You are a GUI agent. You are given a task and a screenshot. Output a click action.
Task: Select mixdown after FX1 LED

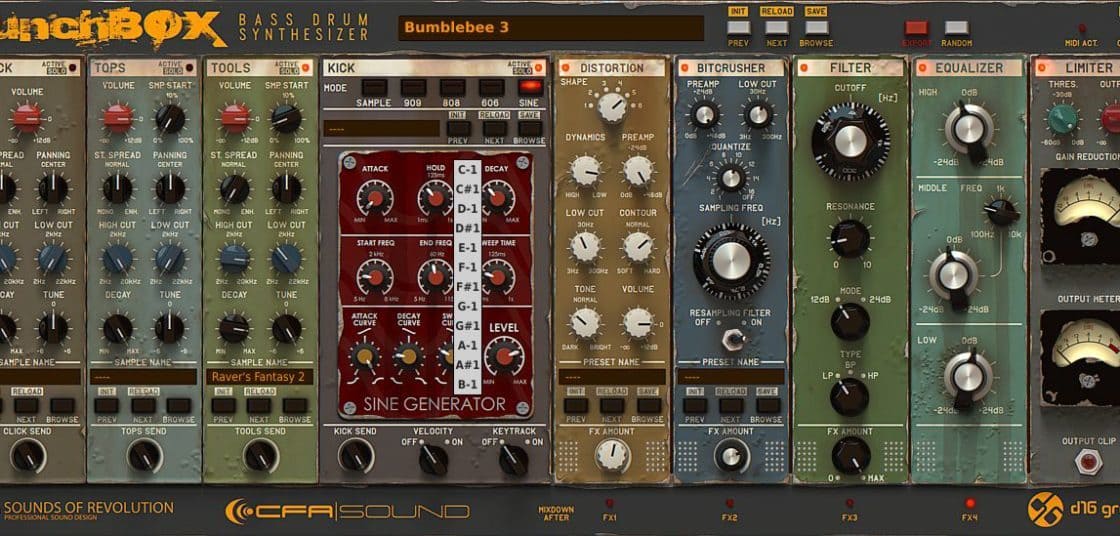[x=609, y=503]
